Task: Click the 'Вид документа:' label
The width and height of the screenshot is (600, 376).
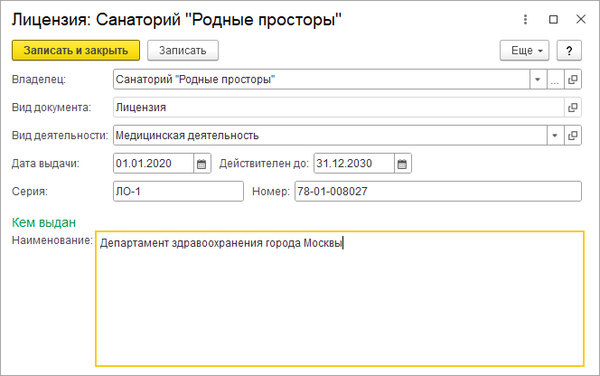Action: click(51, 107)
